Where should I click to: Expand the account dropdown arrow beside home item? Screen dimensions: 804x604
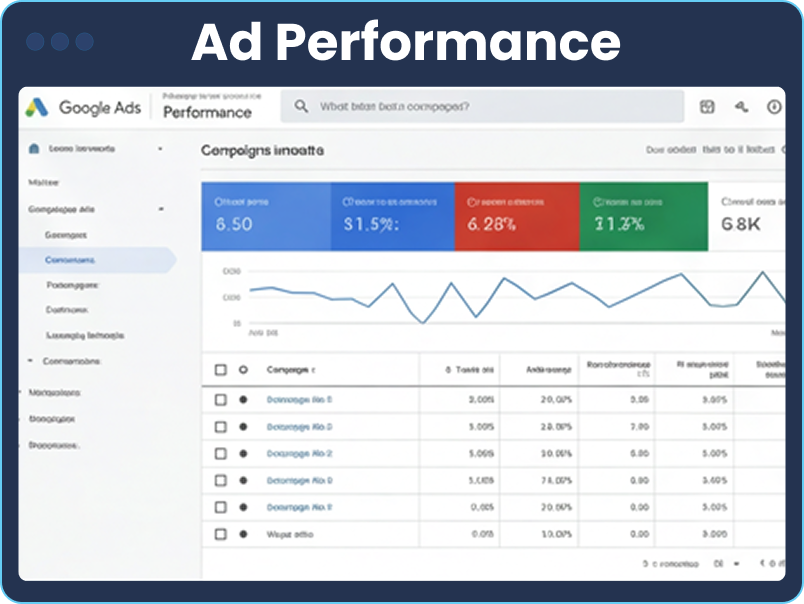coord(160,149)
